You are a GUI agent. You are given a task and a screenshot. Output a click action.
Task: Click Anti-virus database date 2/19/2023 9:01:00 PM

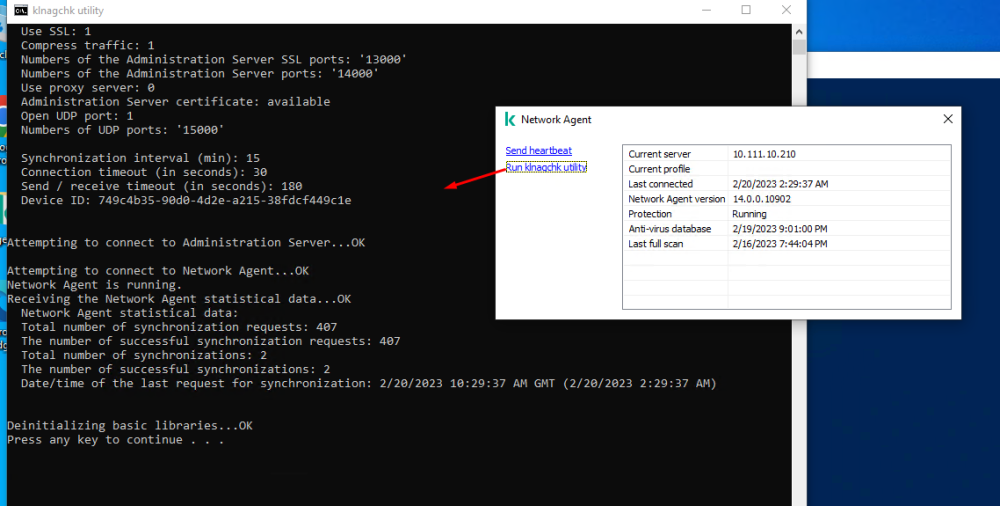coord(780,228)
